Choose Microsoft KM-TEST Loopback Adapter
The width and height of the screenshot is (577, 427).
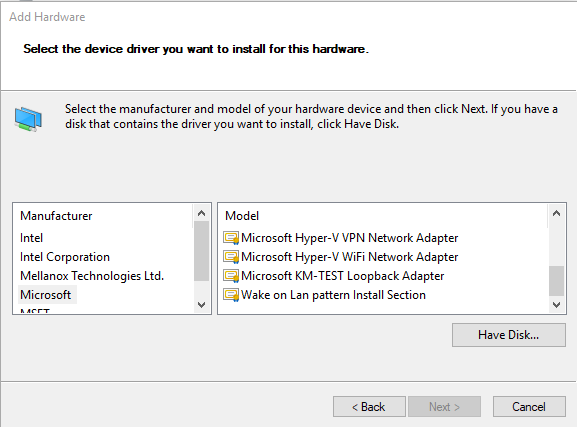tap(343, 276)
